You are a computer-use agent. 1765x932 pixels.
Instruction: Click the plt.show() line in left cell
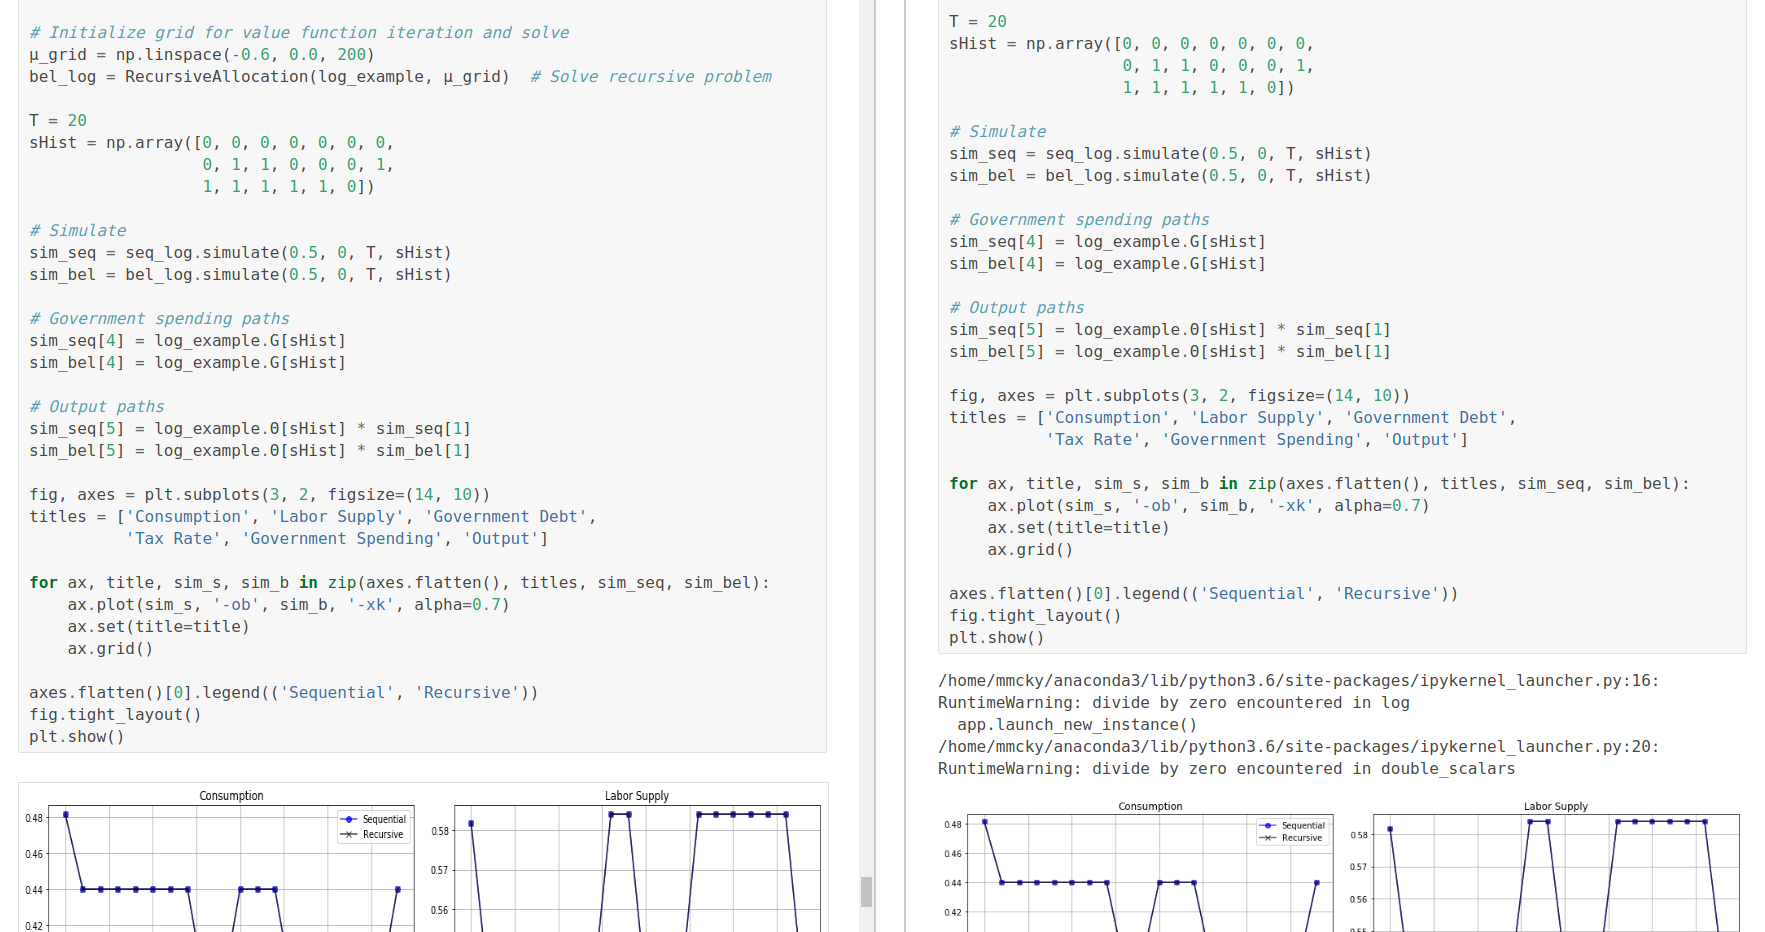(x=76, y=736)
